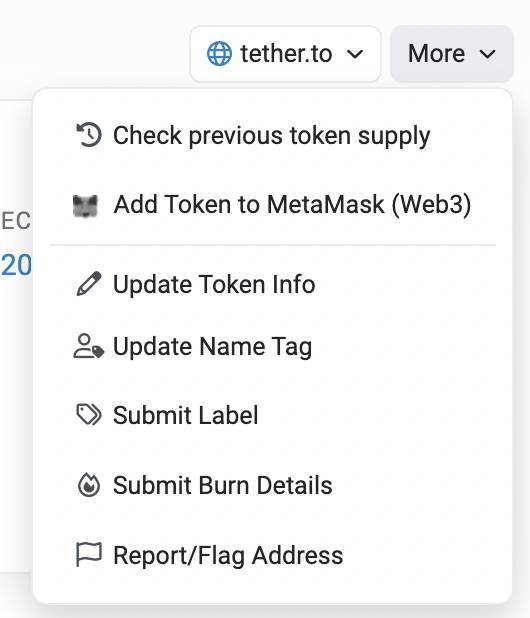The height and width of the screenshot is (618, 530).
Task: Click the globe icon beside tether.to
Action: click(x=219, y=53)
